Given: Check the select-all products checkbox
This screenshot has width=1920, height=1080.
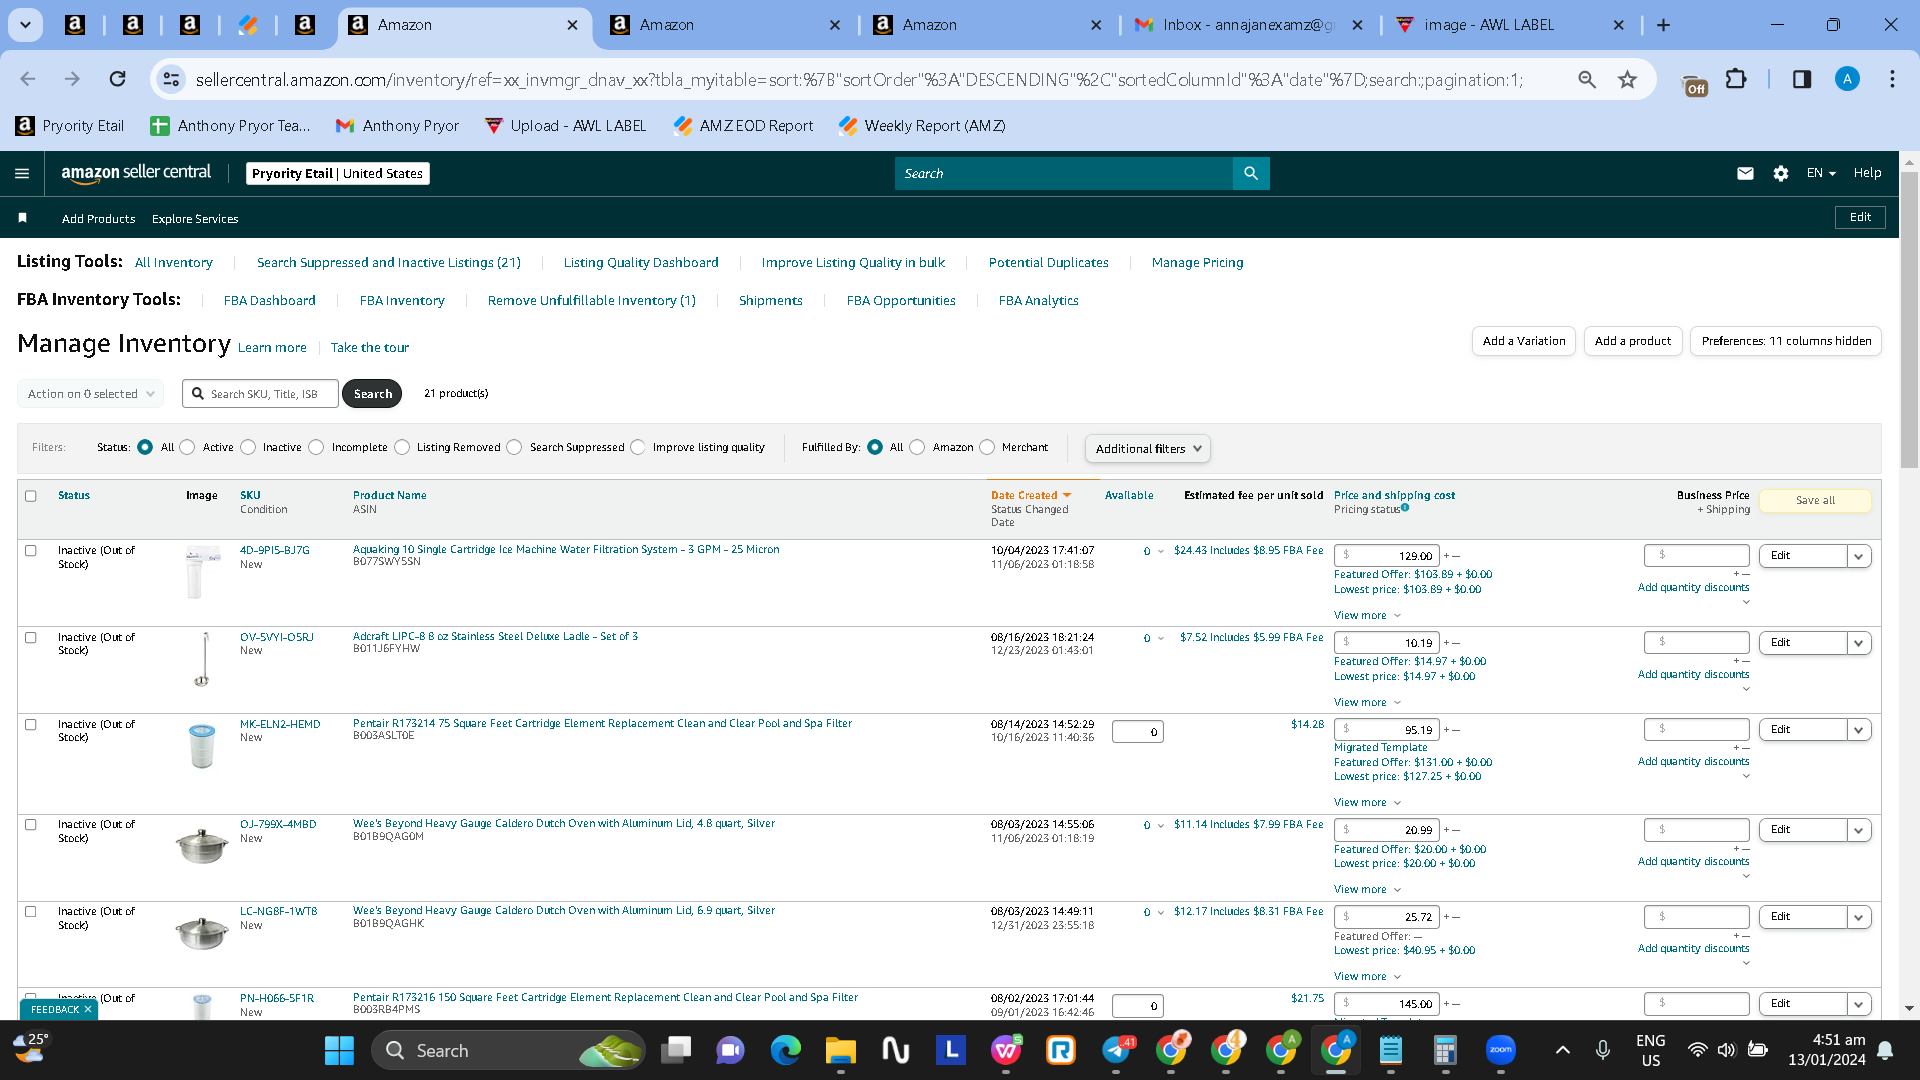Looking at the screenshot, I should (31, 496).
